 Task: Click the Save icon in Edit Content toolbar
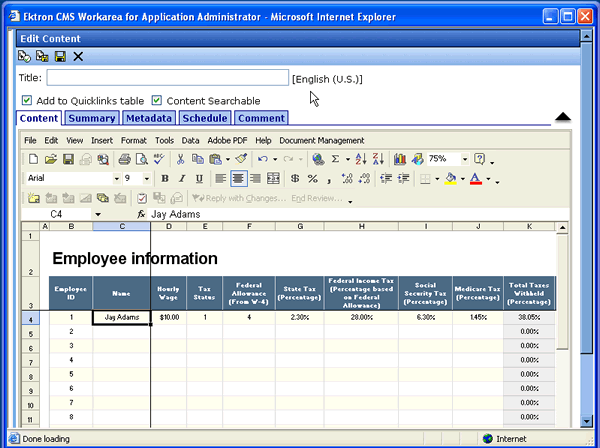(60, 57)
